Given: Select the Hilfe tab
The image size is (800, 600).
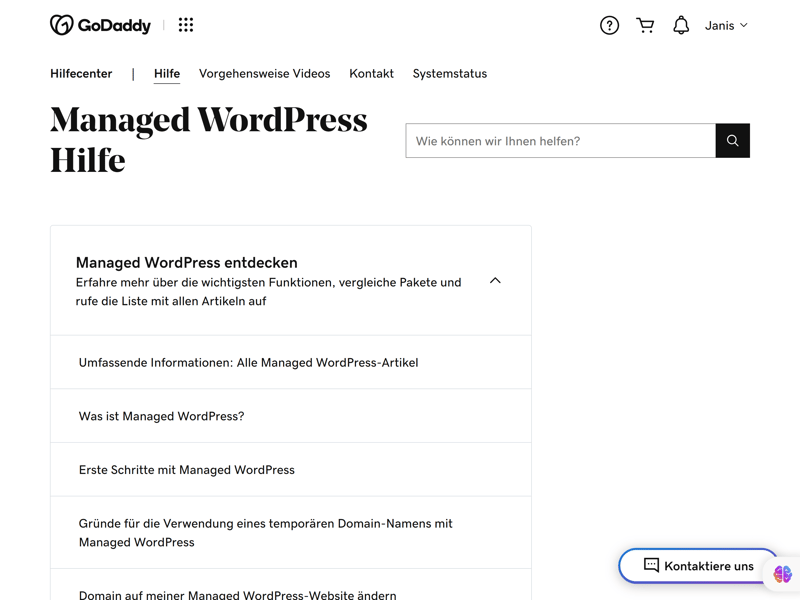Looking at the screenshot, I should (x=167, y=74).
